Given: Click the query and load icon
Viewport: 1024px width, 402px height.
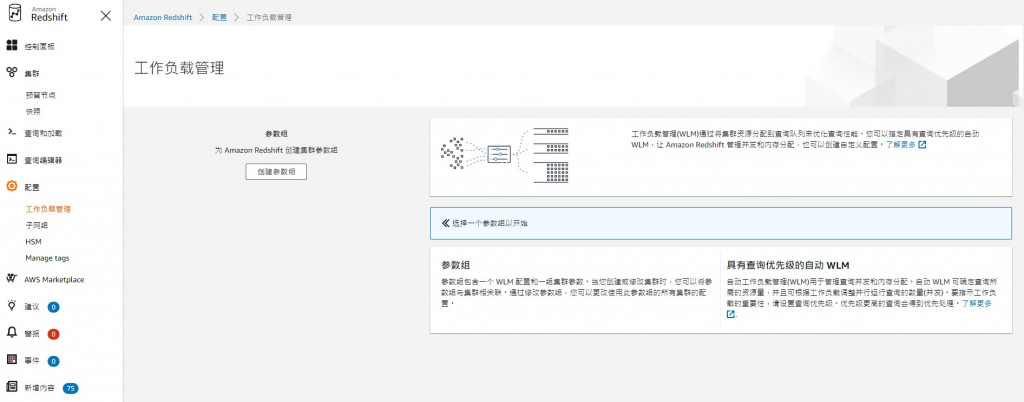Looking at the screenshot, I should pos(12,132).
